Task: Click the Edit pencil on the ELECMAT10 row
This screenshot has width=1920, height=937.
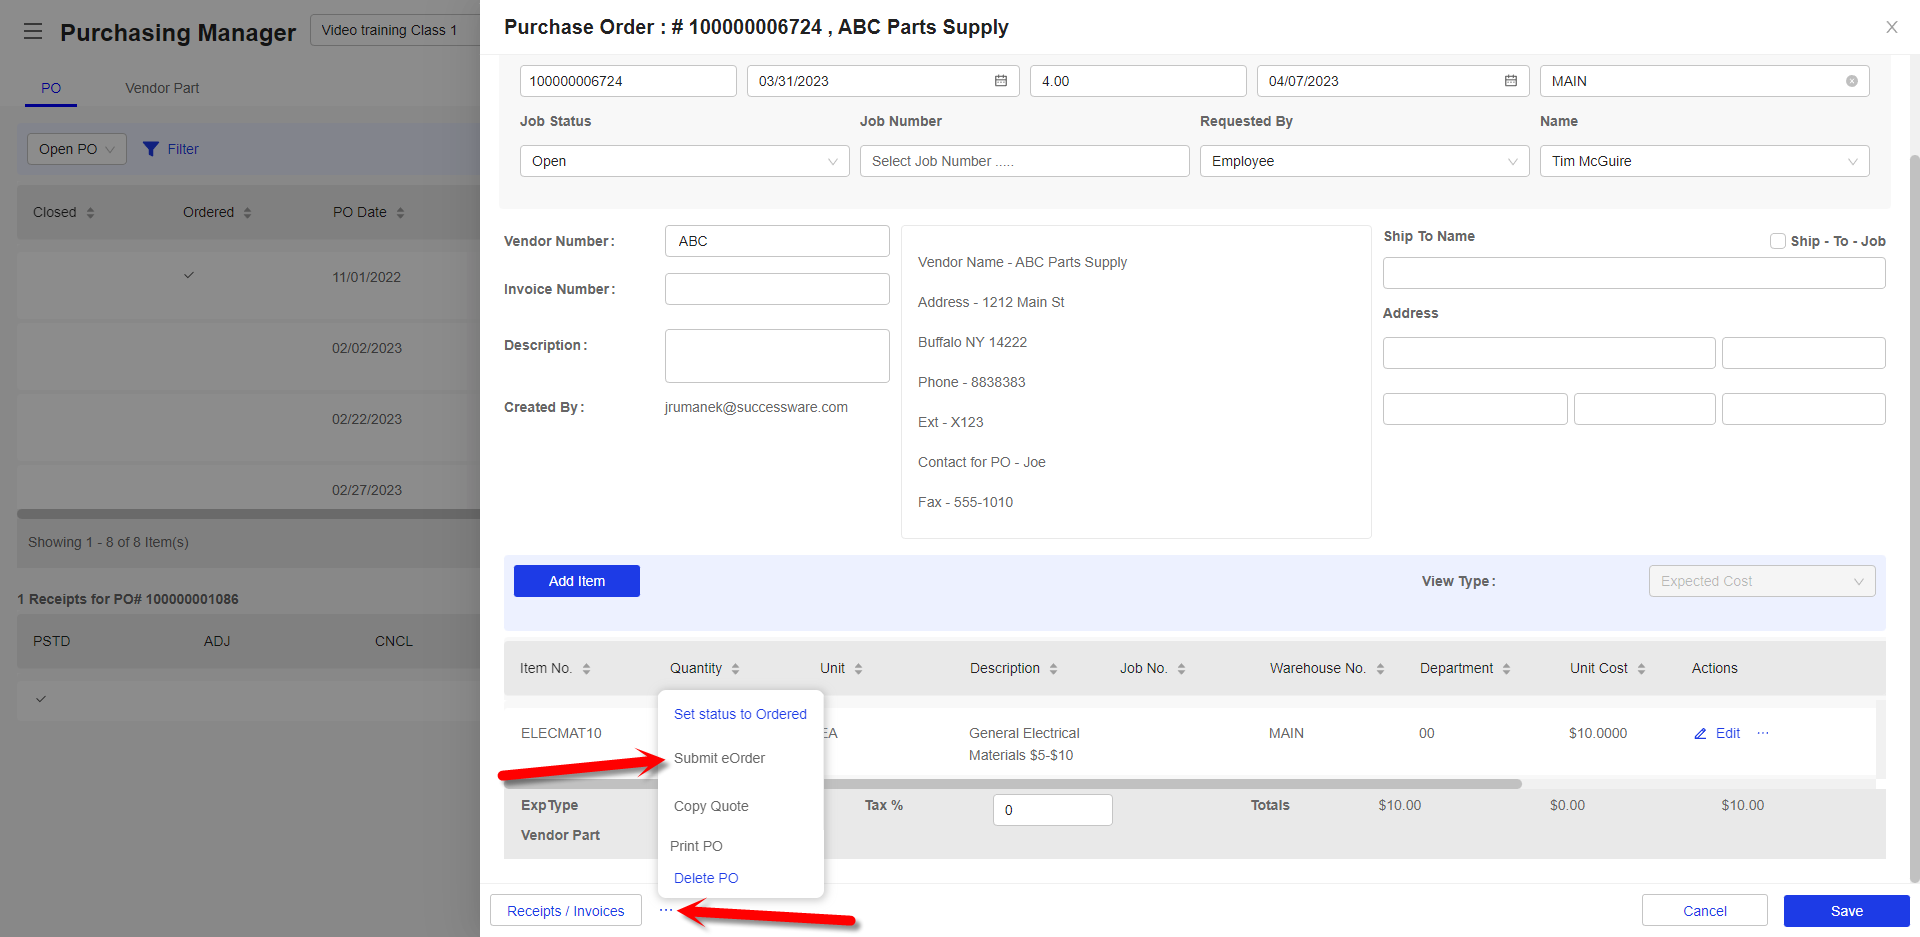Action: point(1716,733)
